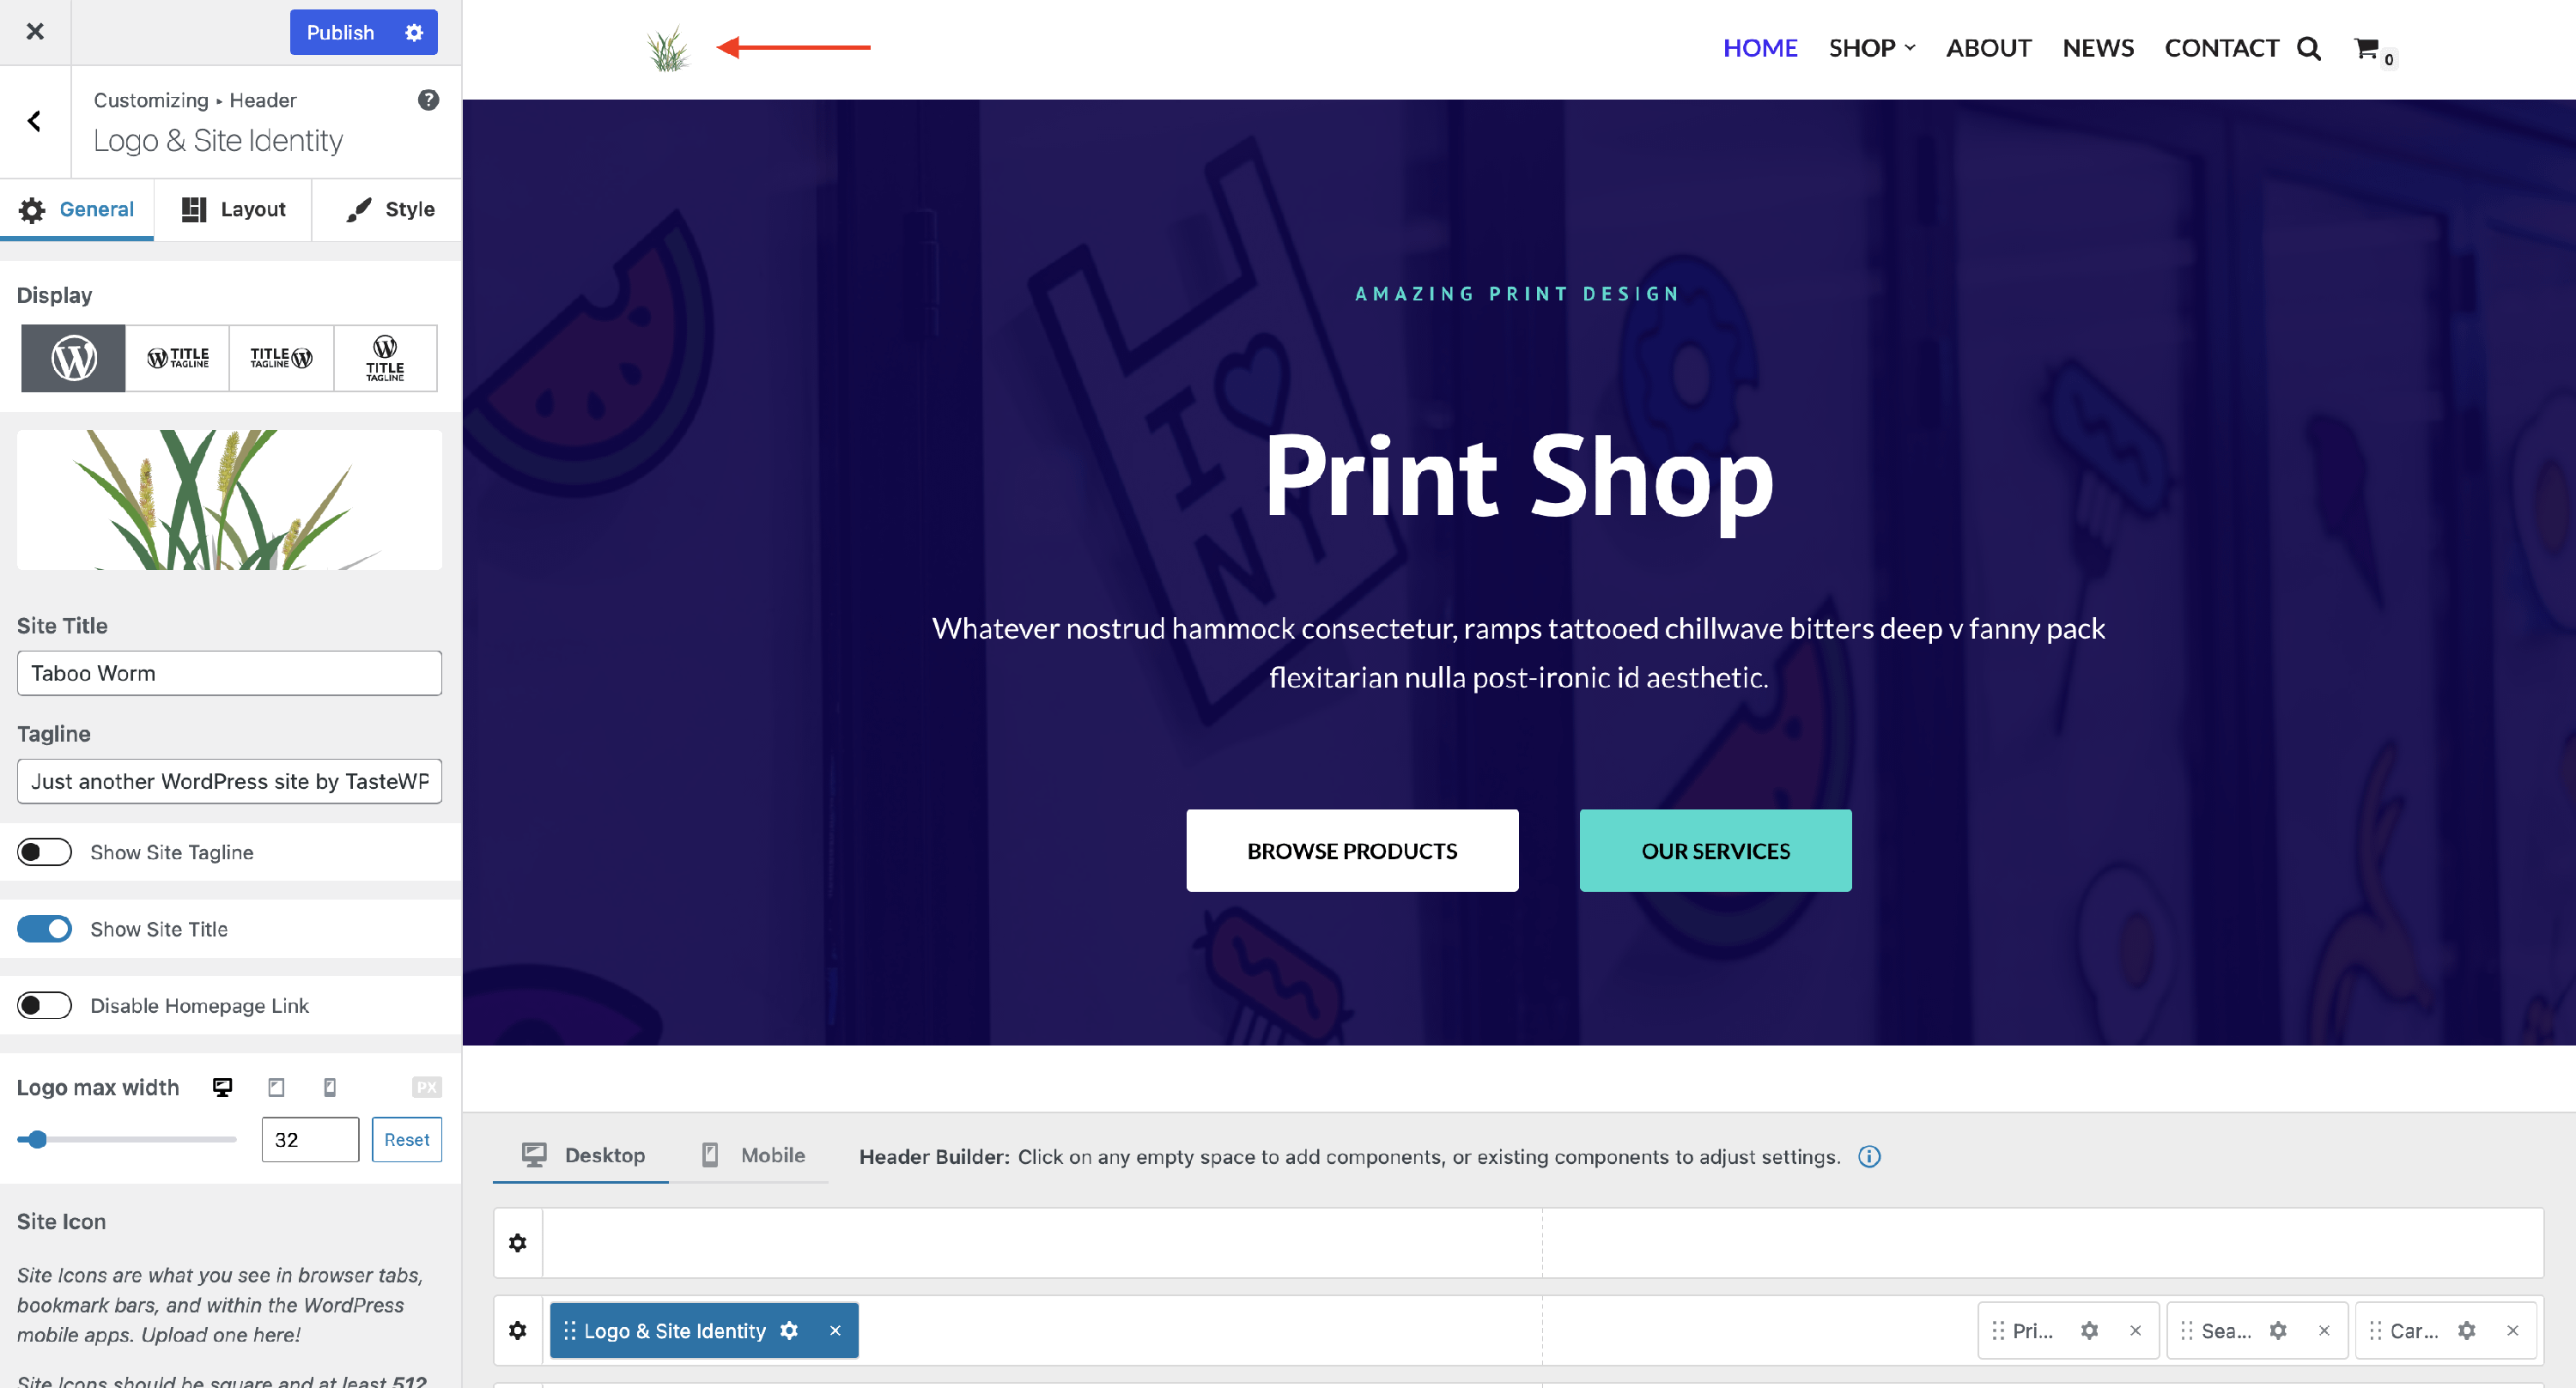This screenshot has width=2576, height=1388.
Task: Select logo-only display layout option
Action: 74,358
